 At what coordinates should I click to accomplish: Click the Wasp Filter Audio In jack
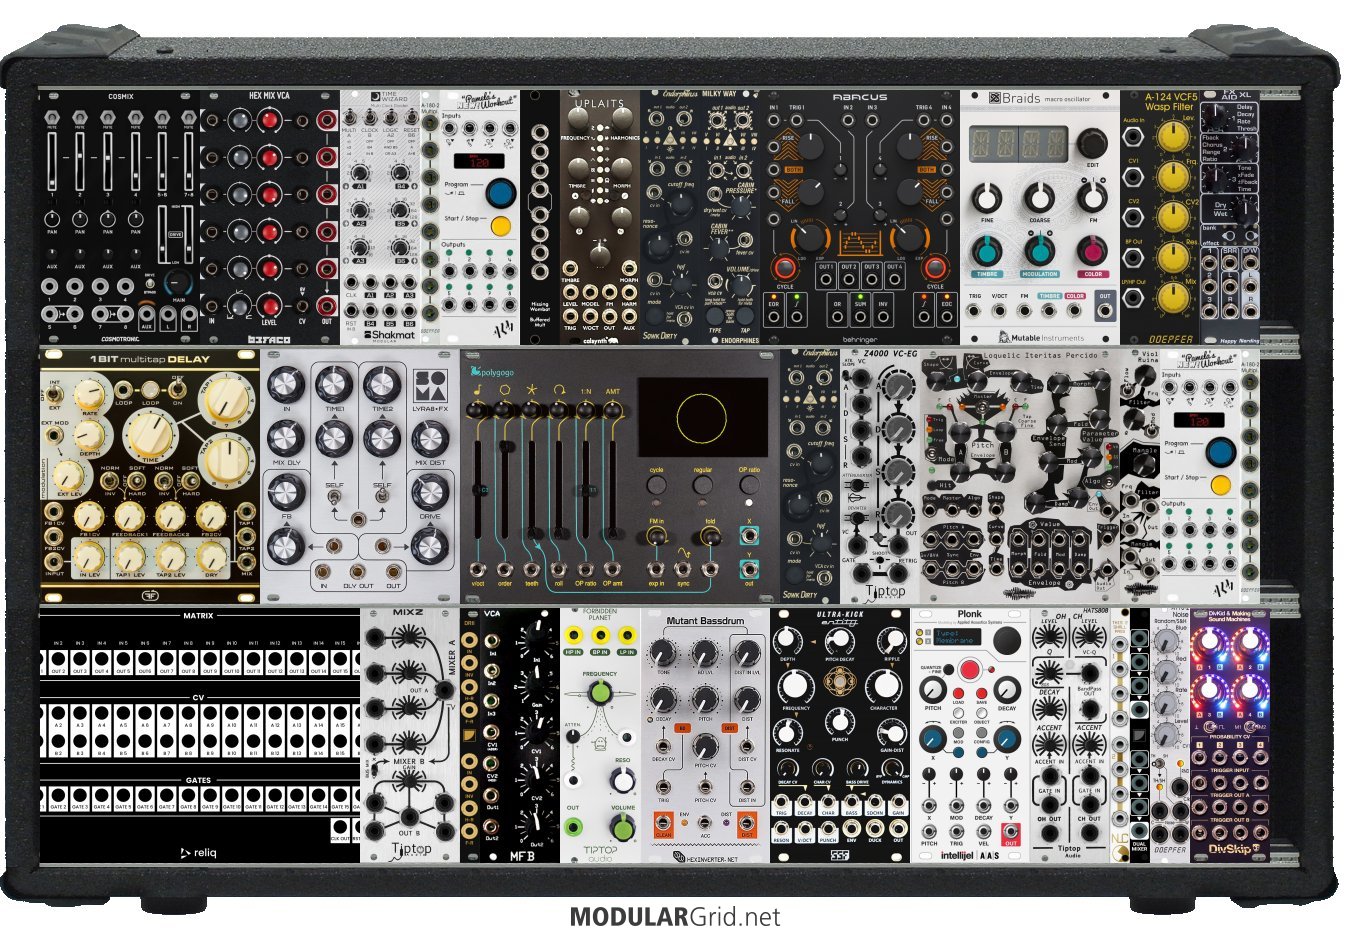point(1133,138)
